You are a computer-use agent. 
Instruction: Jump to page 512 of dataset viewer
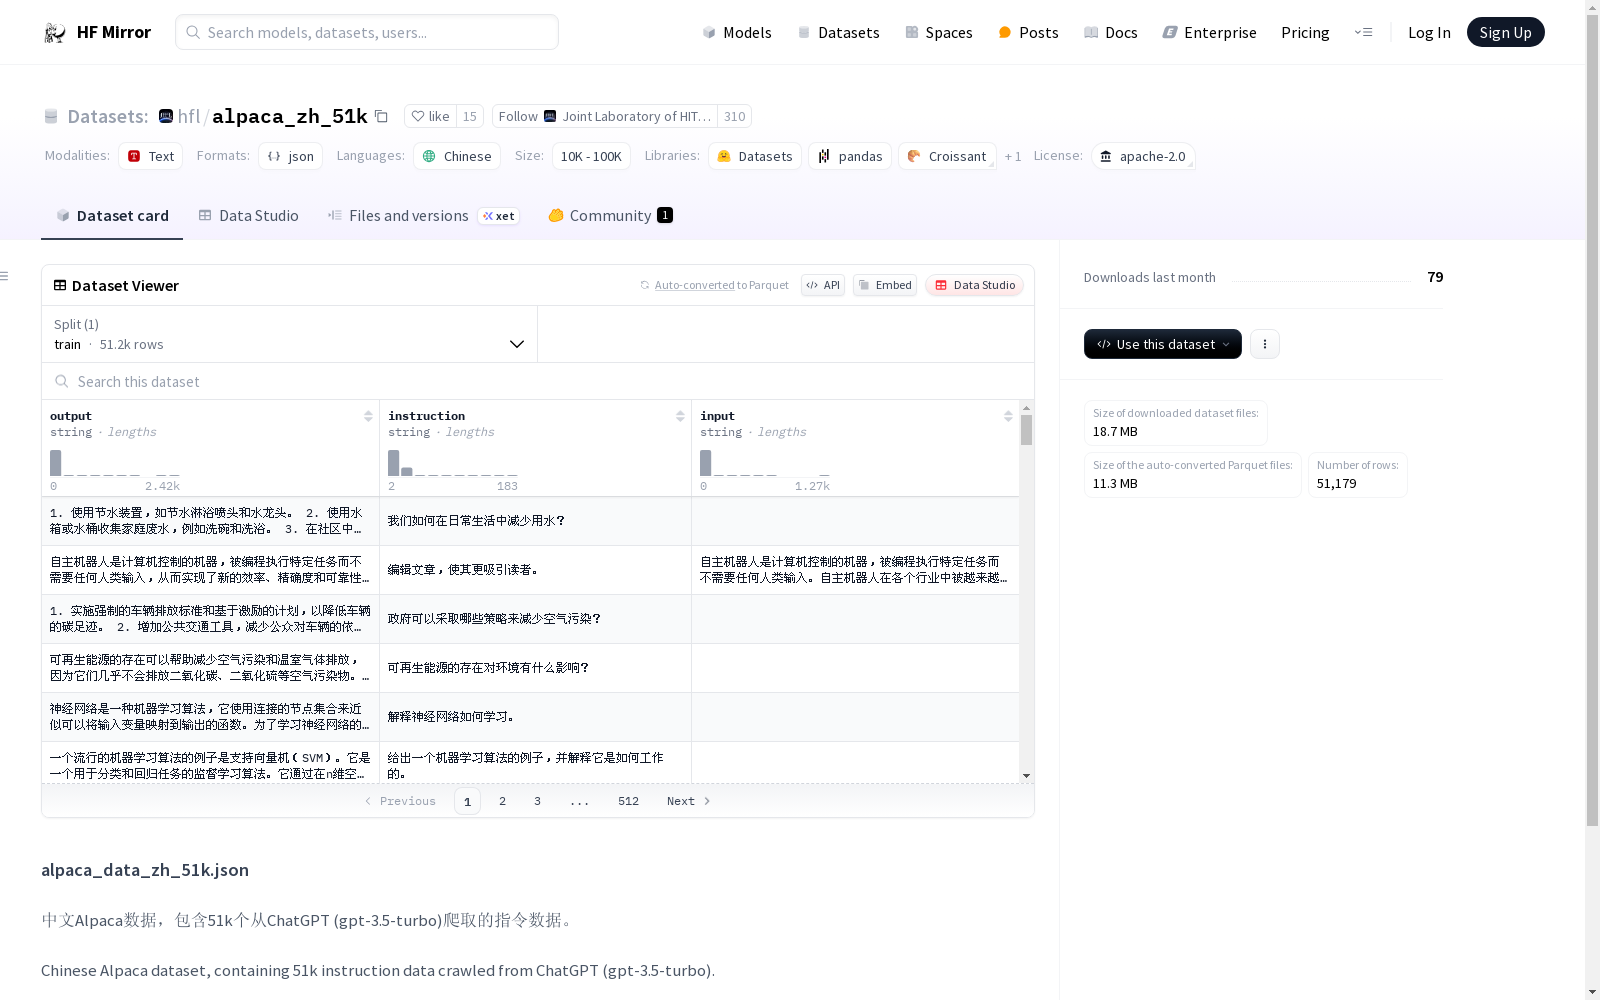click(628, 801)
